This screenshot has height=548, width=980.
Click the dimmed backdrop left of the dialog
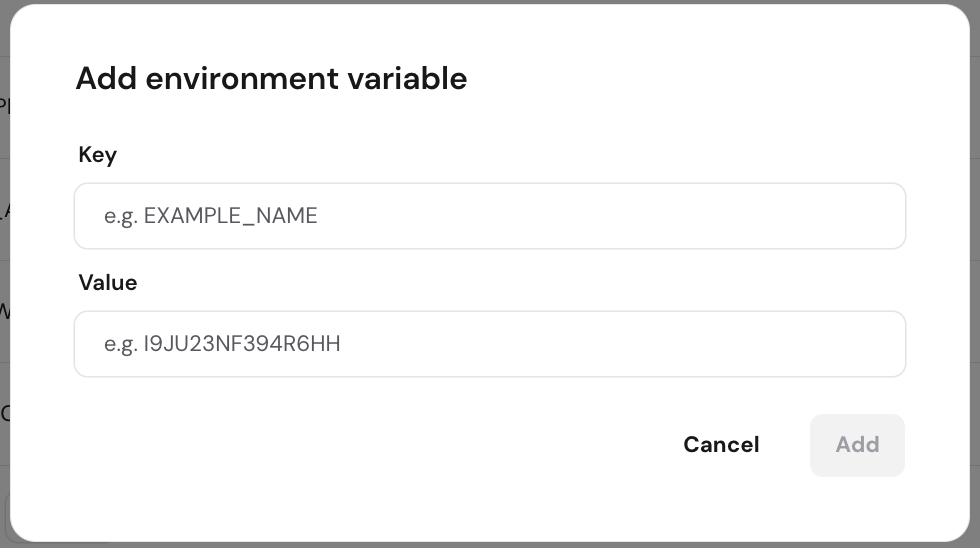(4, 275)
